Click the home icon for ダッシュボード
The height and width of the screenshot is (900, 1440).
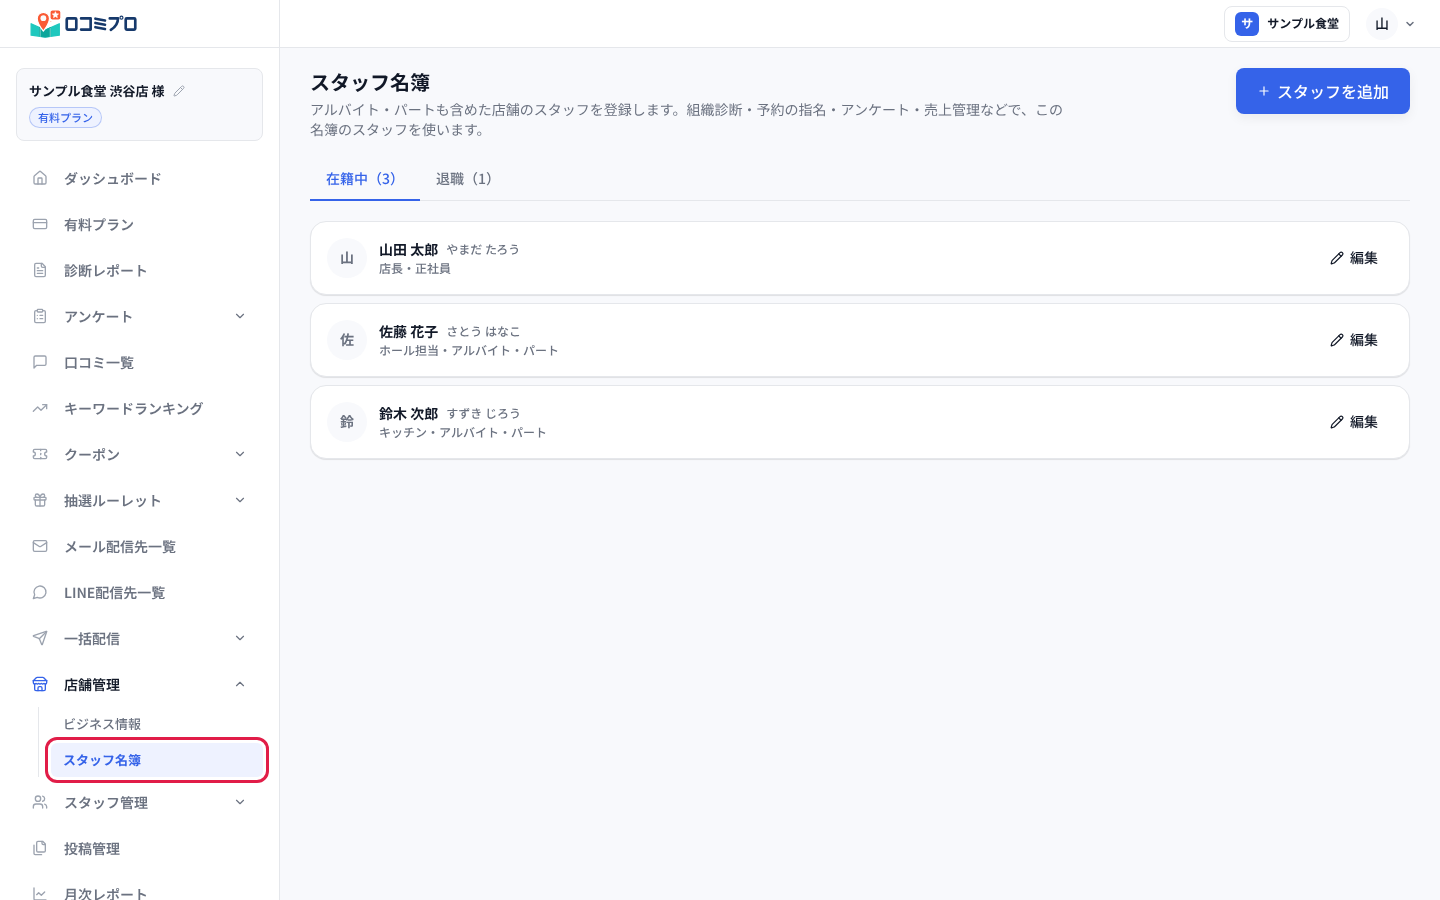40,178
